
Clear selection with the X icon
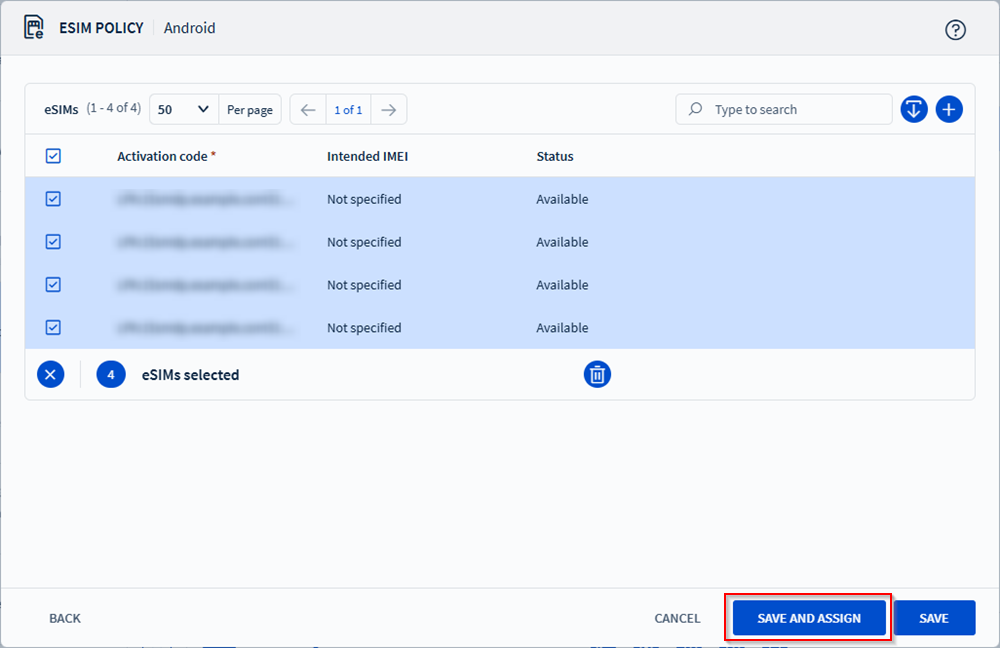51,375
